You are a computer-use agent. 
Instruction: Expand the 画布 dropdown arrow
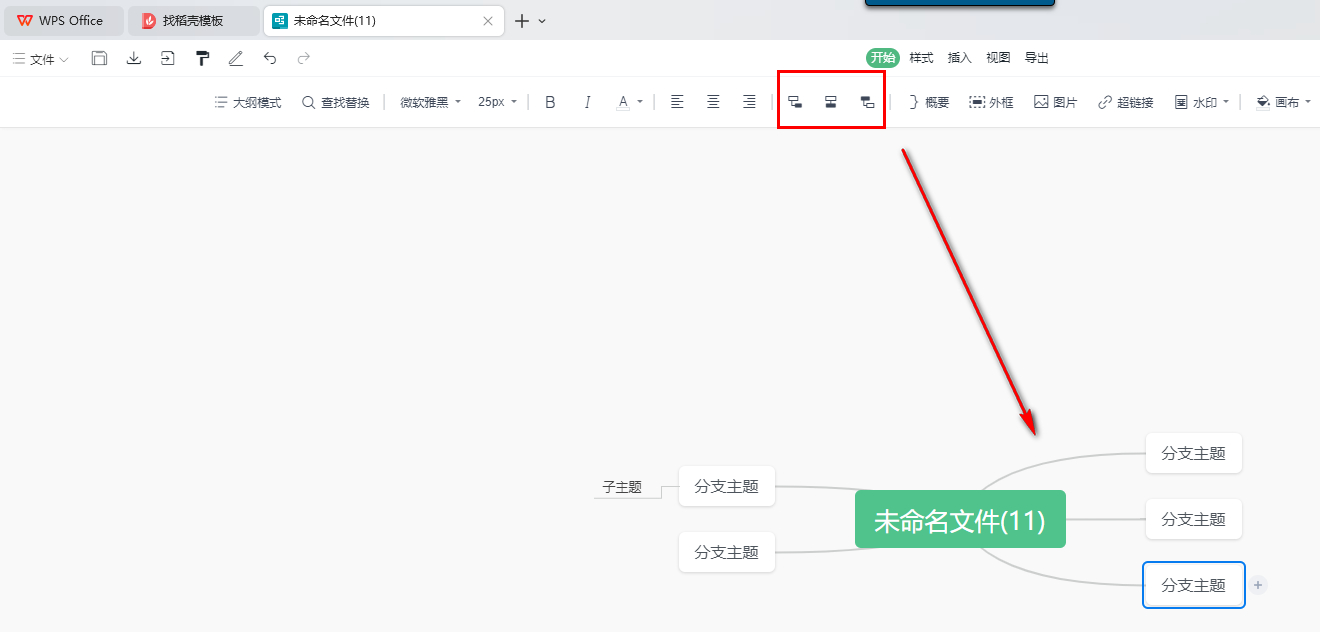click(1308, 102)
